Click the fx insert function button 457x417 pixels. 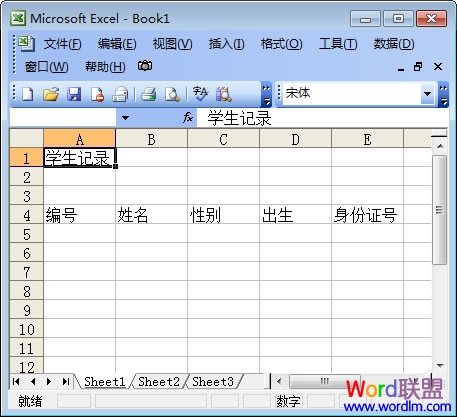[188, 117]
